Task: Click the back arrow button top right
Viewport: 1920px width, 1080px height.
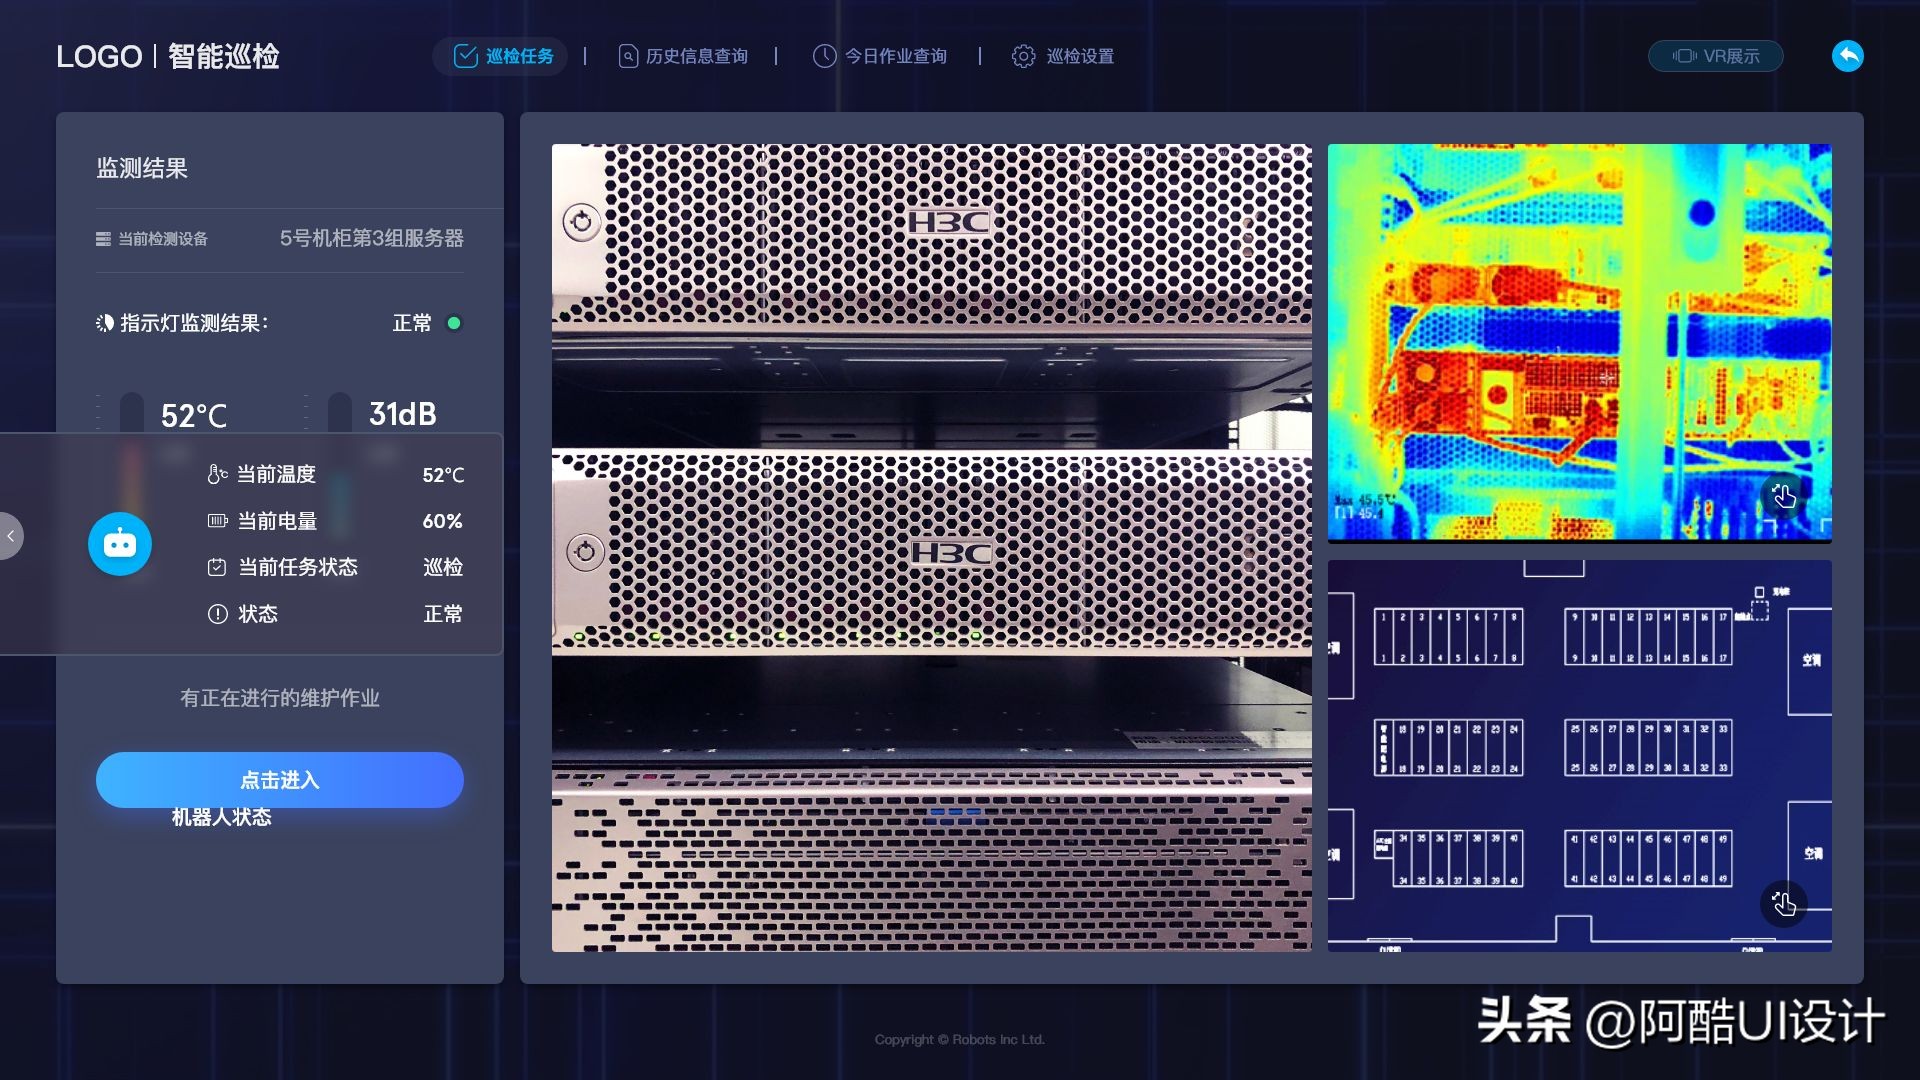Action: [1847, 56]
